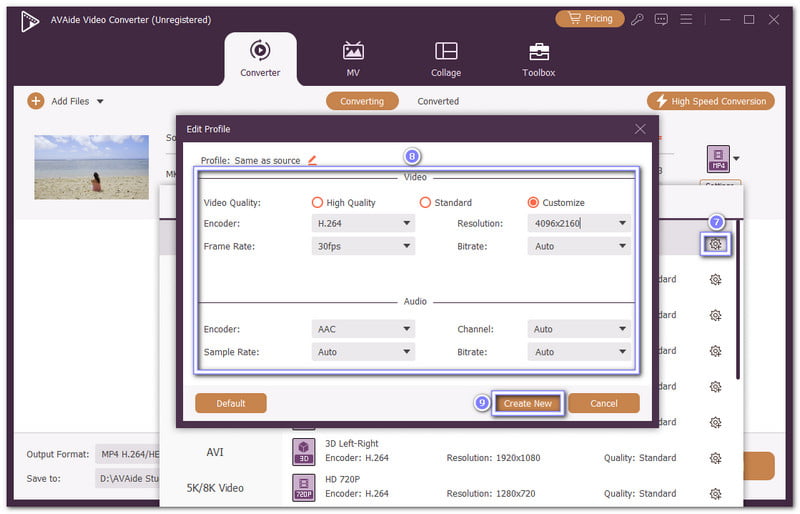Expand the Add Files dropdown arrow
The height and width of the screenshot is (514, 800).
pos(100,102)
